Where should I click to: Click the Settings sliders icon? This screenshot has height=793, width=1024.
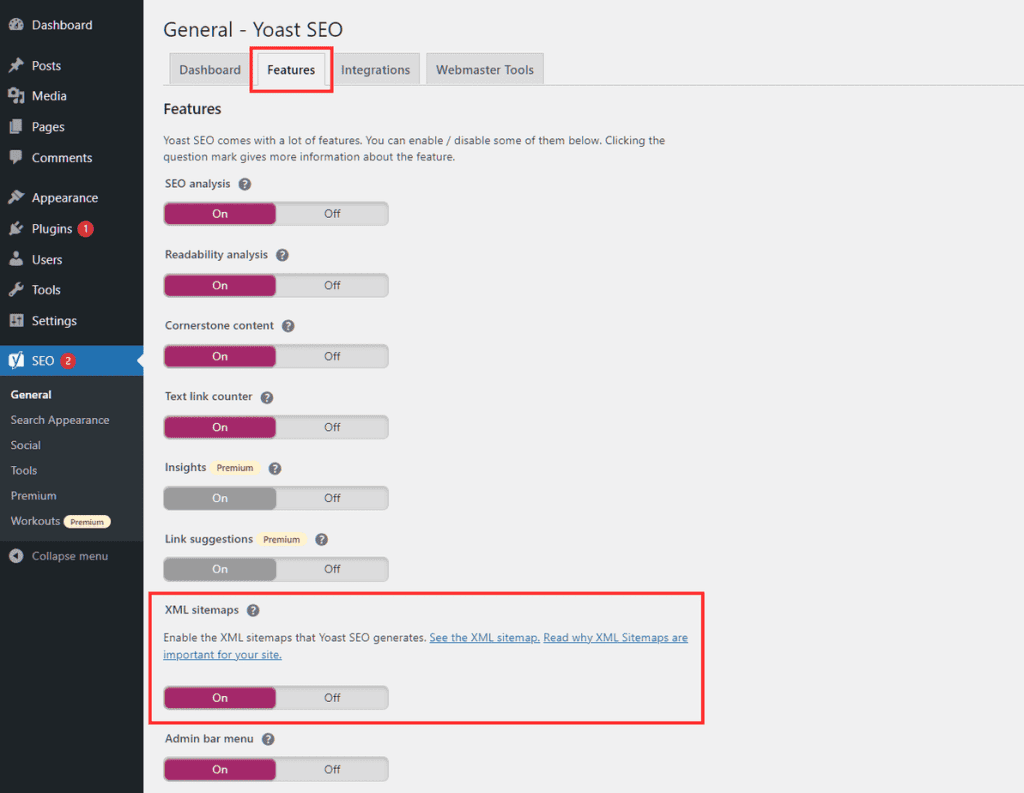pyautogui.click(x=16, y=321)
